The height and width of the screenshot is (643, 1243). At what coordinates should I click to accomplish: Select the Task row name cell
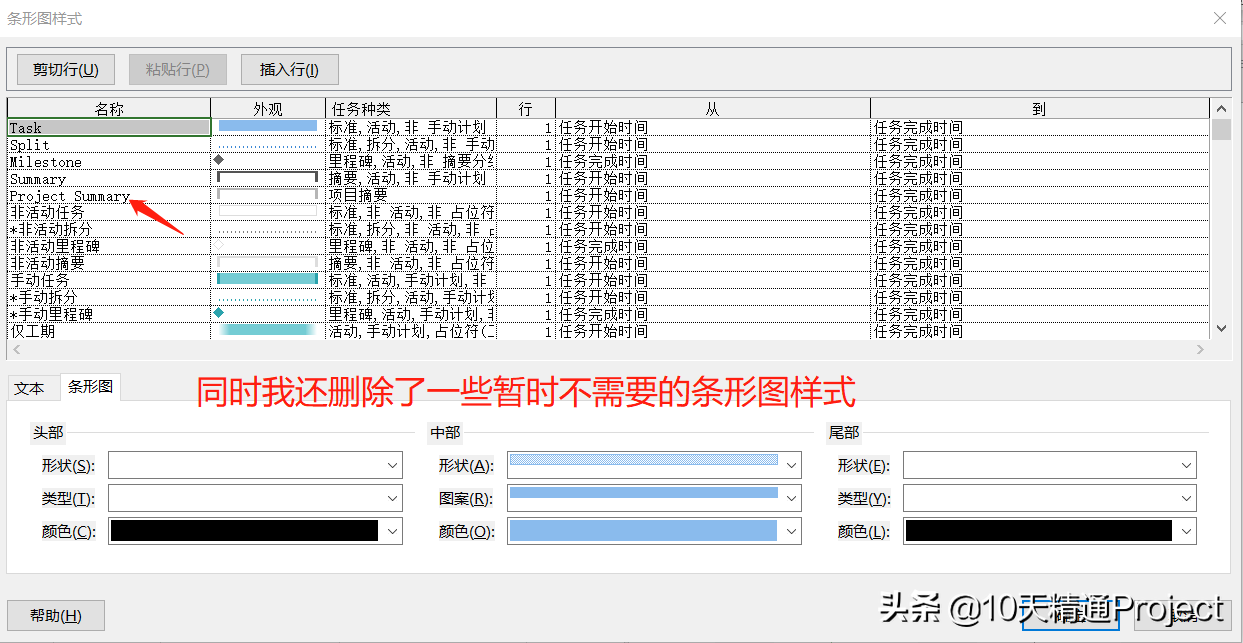coord(109,127)
